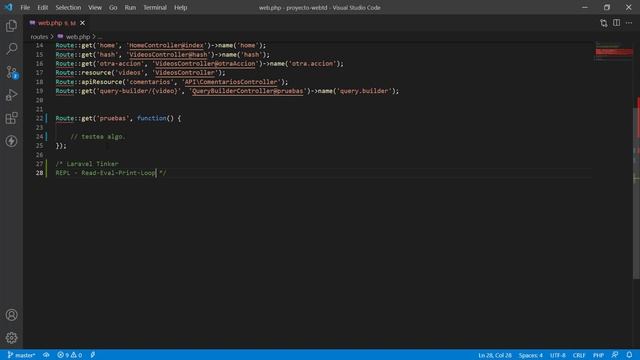Click apiResource method on line 18
Screen dimensions: 640x360
[x=102, y=82]
